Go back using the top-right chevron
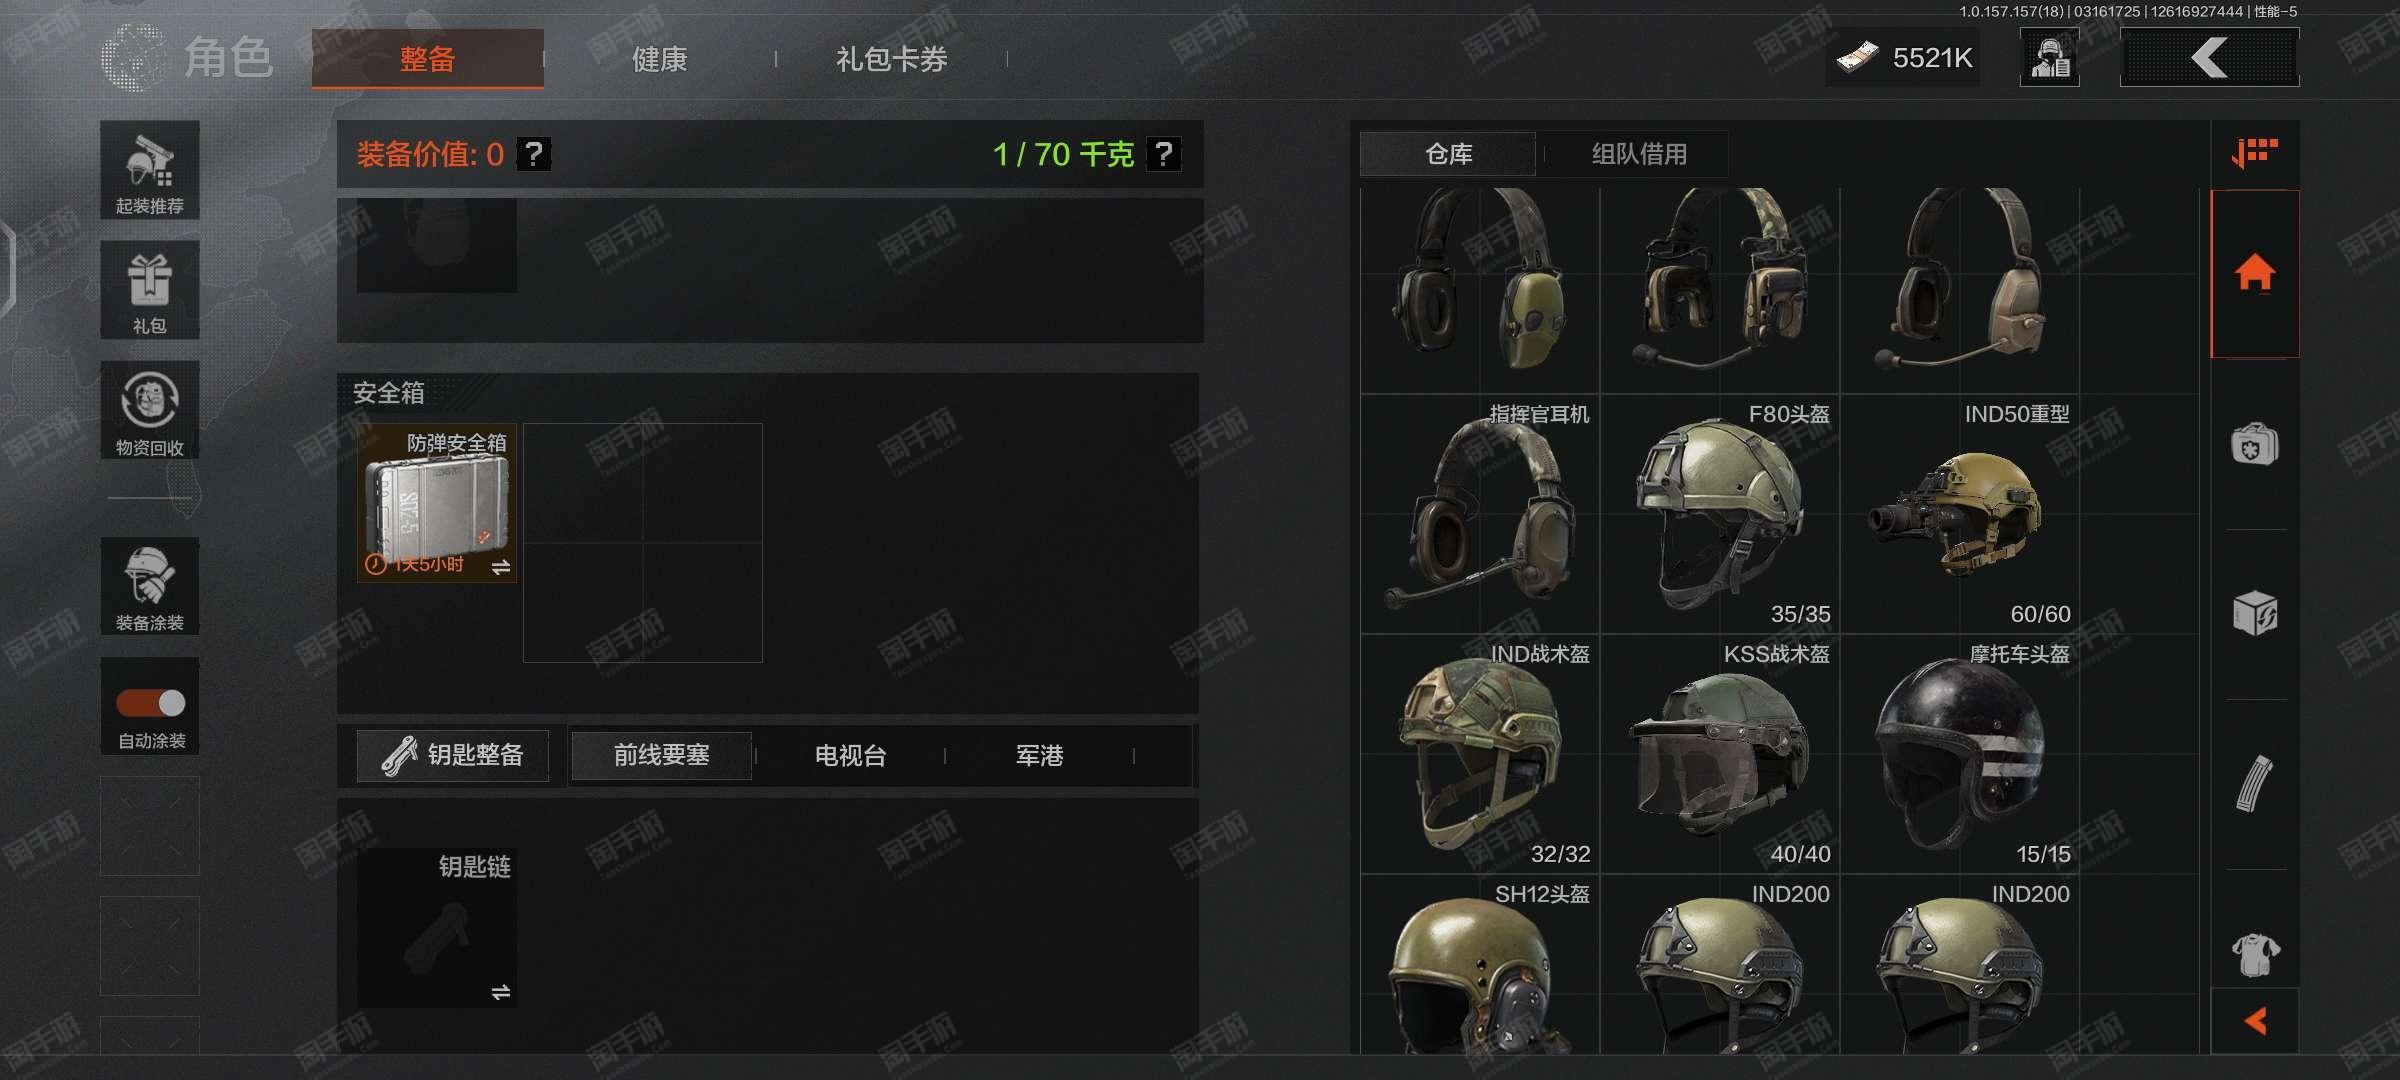The height and width of the screenshot is (1080, 2400). (x=2210, y=57)
